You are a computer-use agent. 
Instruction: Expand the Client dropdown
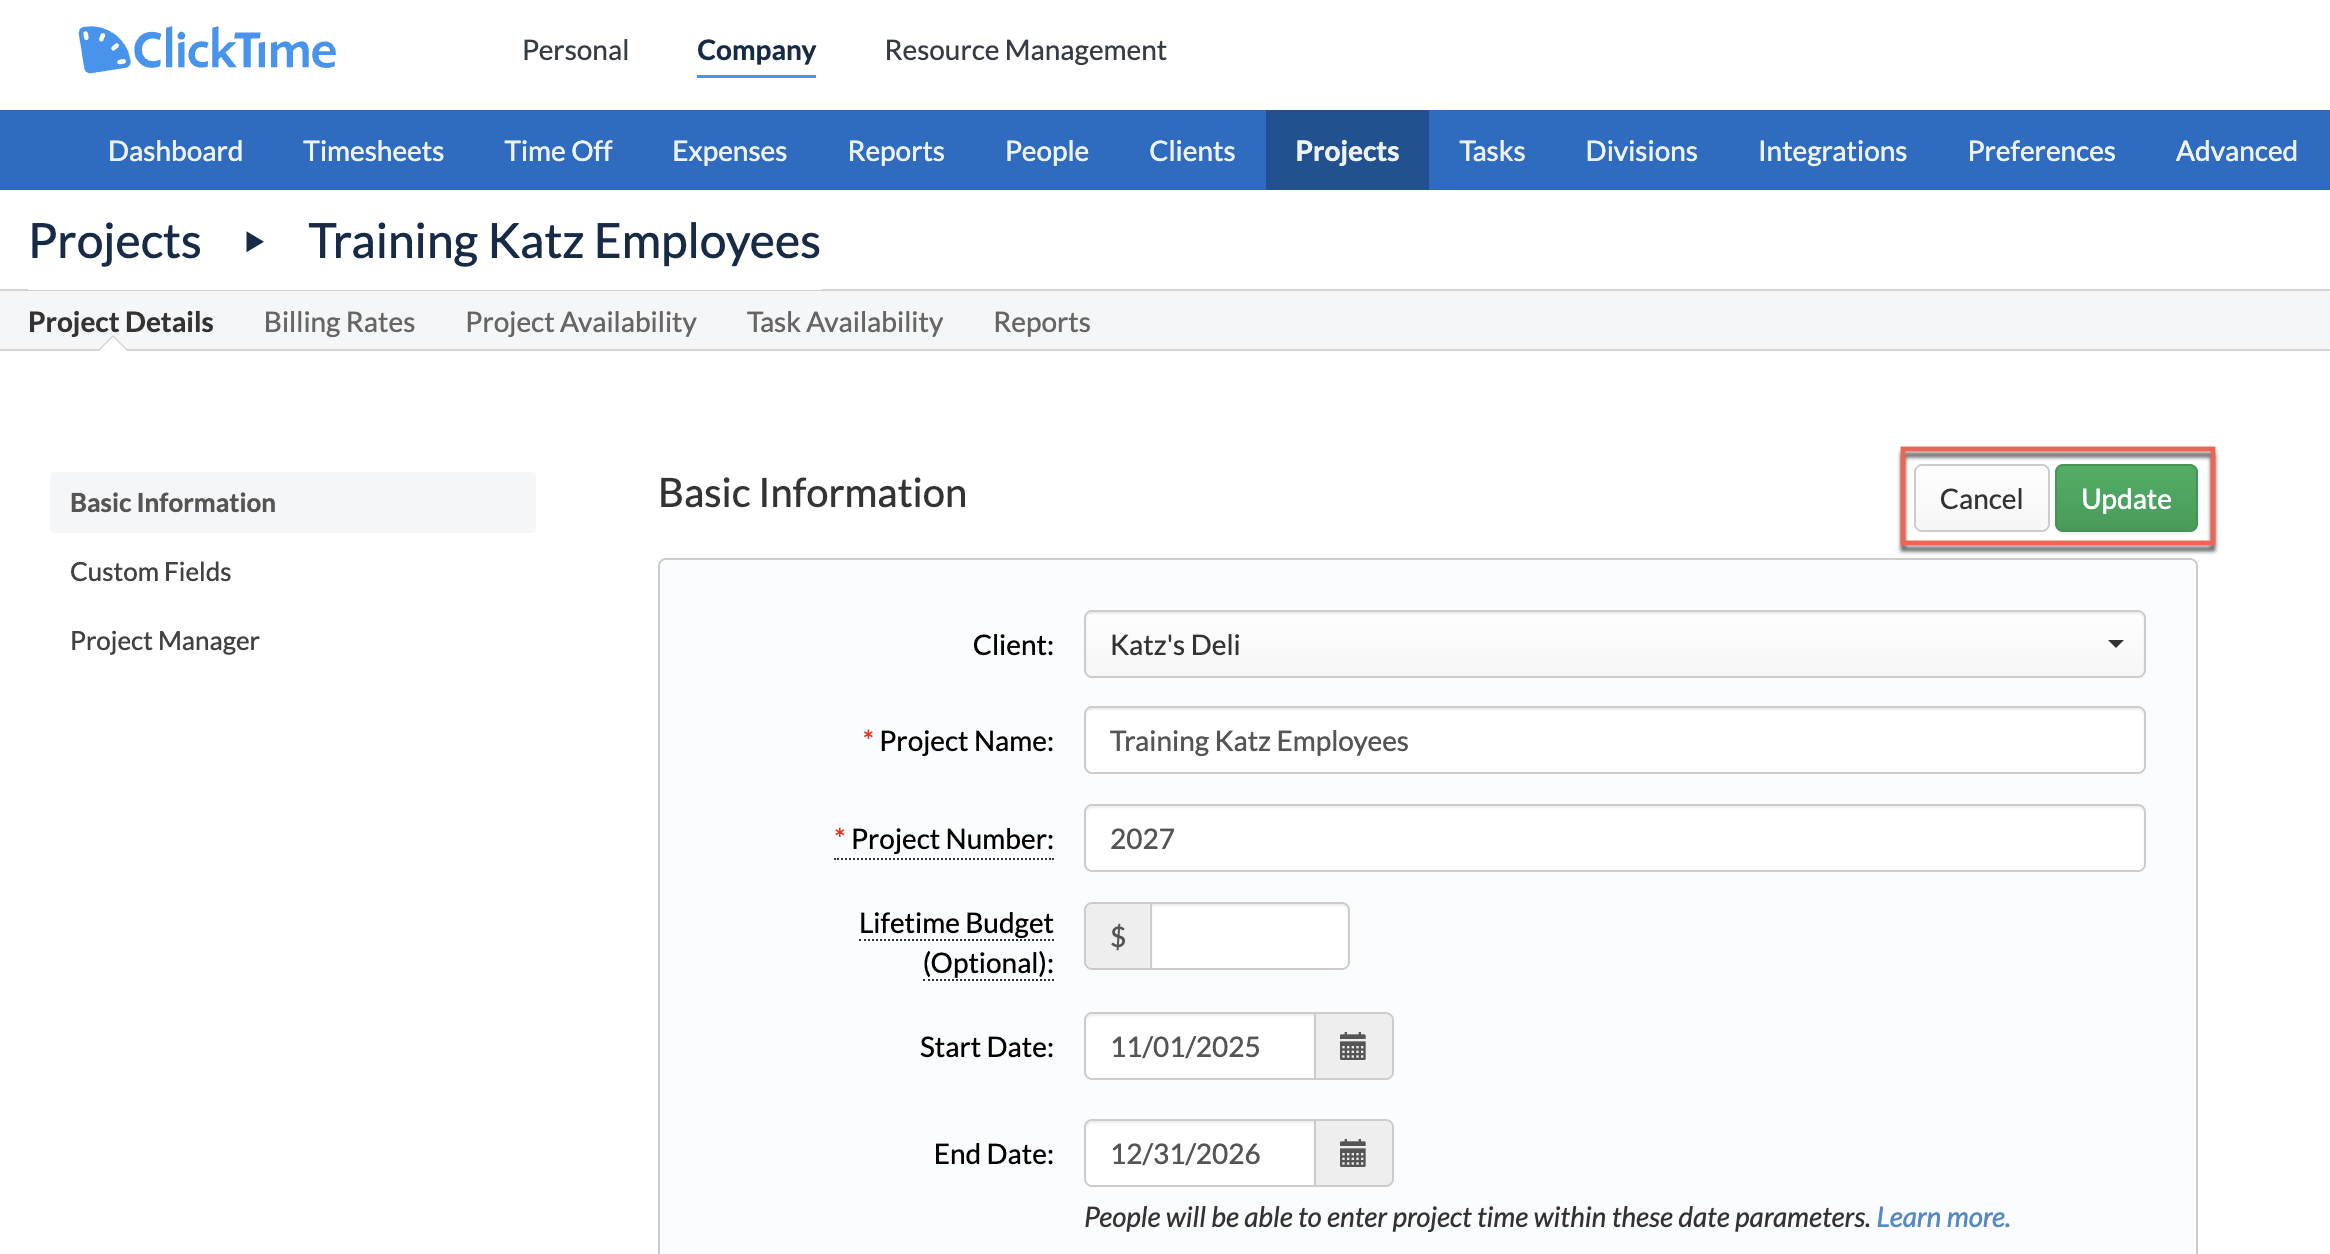coord(1614,644)
